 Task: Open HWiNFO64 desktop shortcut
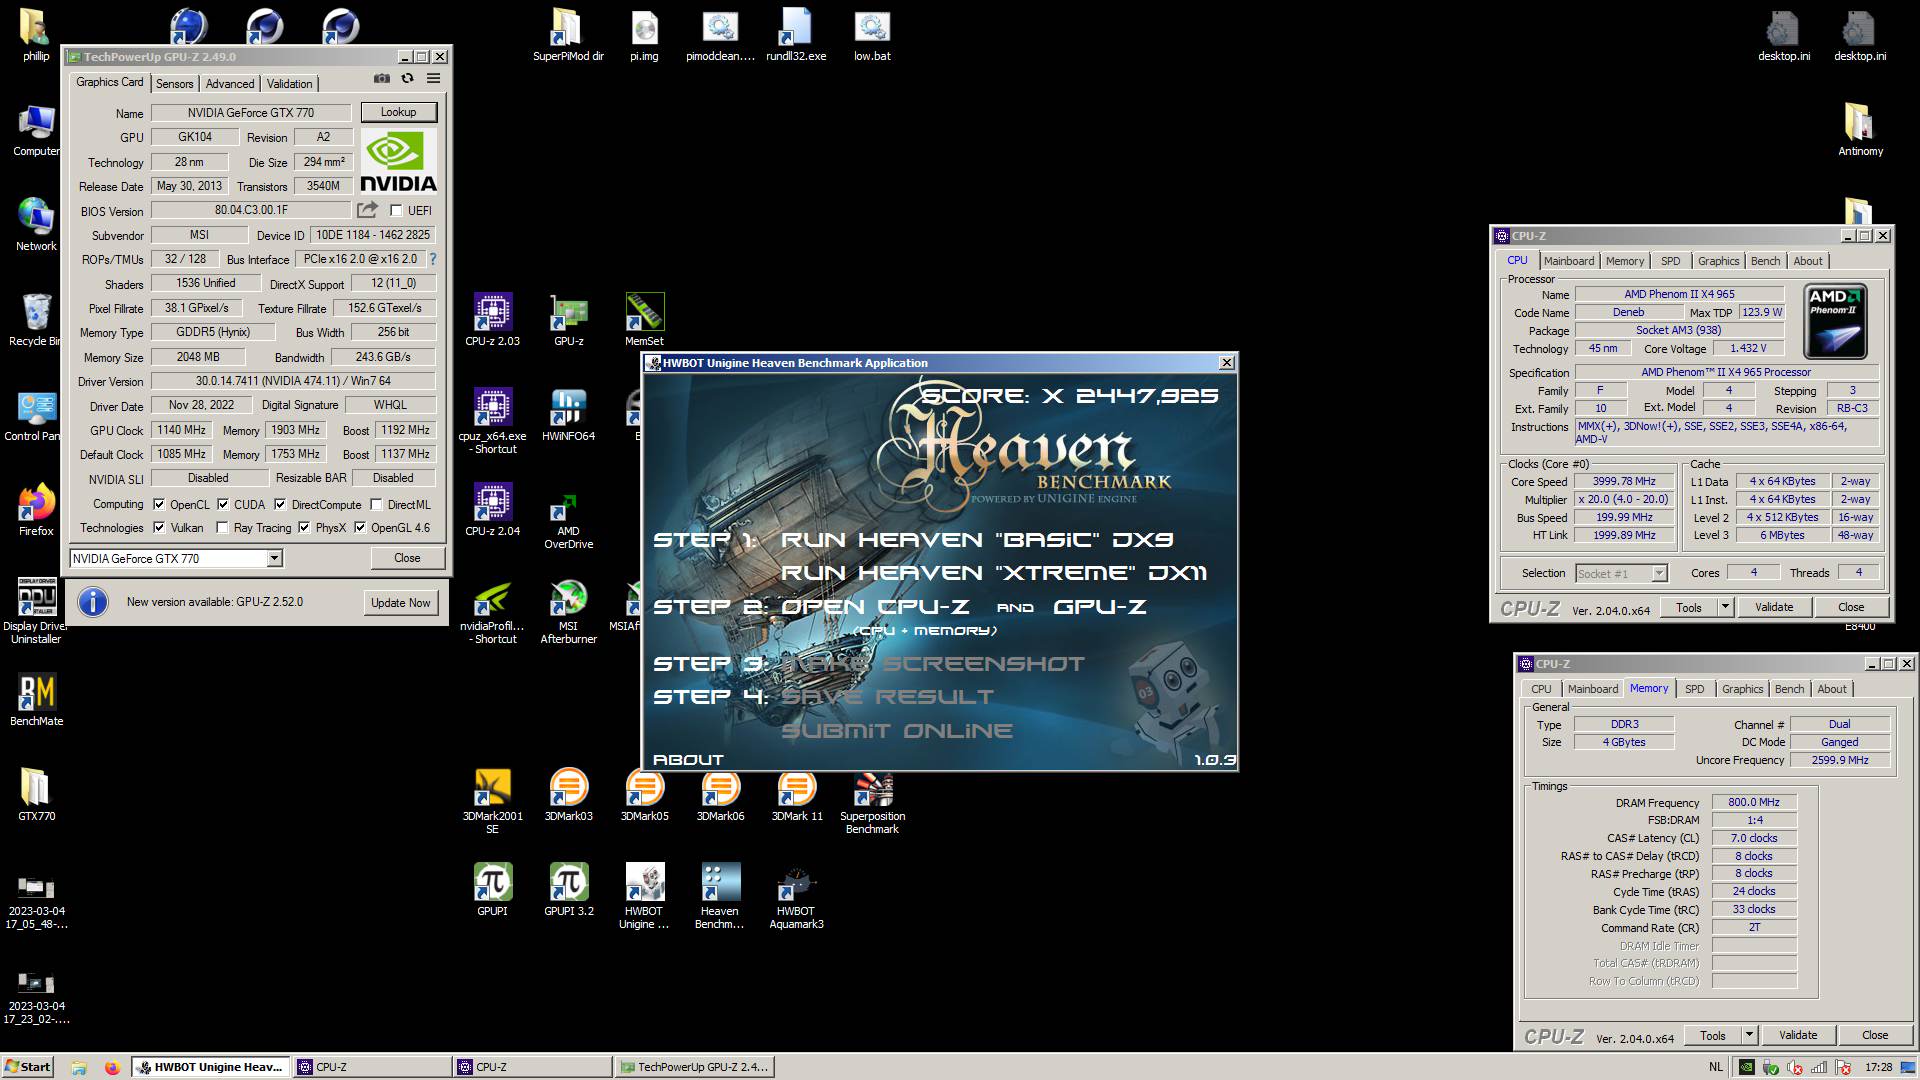tap(568, 415)
